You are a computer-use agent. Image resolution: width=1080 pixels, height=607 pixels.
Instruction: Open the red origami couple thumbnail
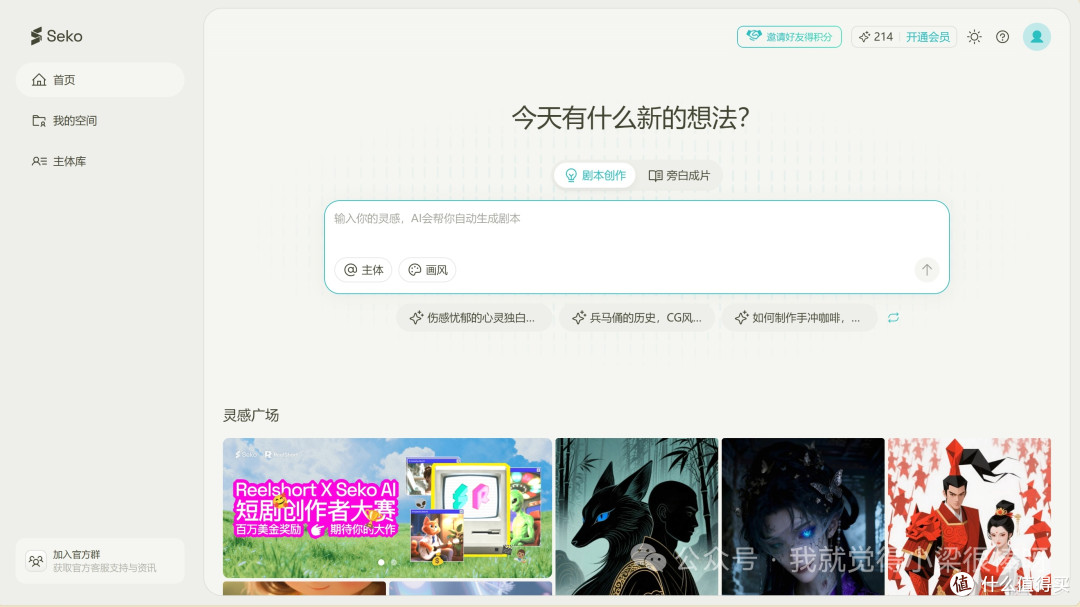[969, 516]
